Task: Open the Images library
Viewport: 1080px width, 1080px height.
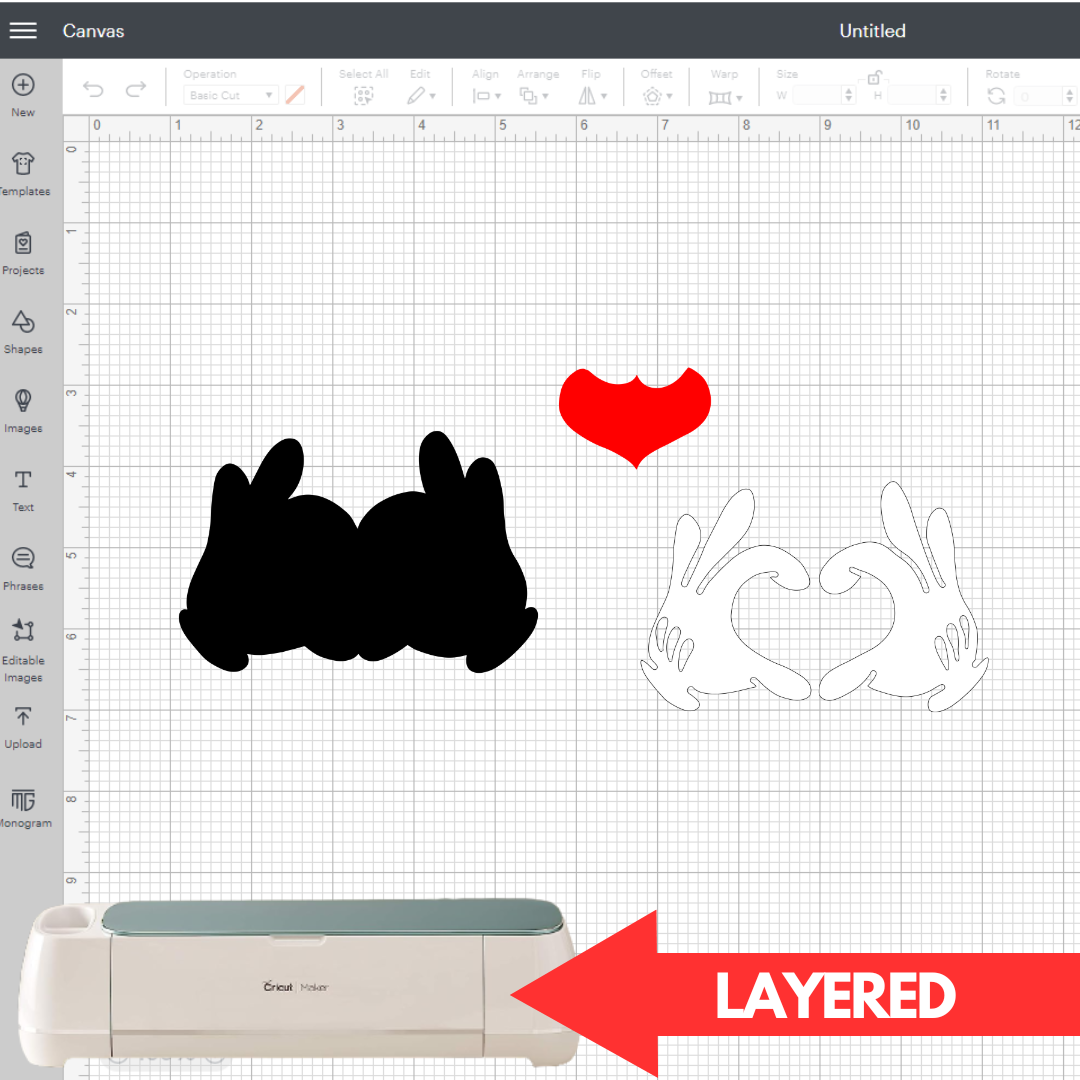Action: point(23,411)
